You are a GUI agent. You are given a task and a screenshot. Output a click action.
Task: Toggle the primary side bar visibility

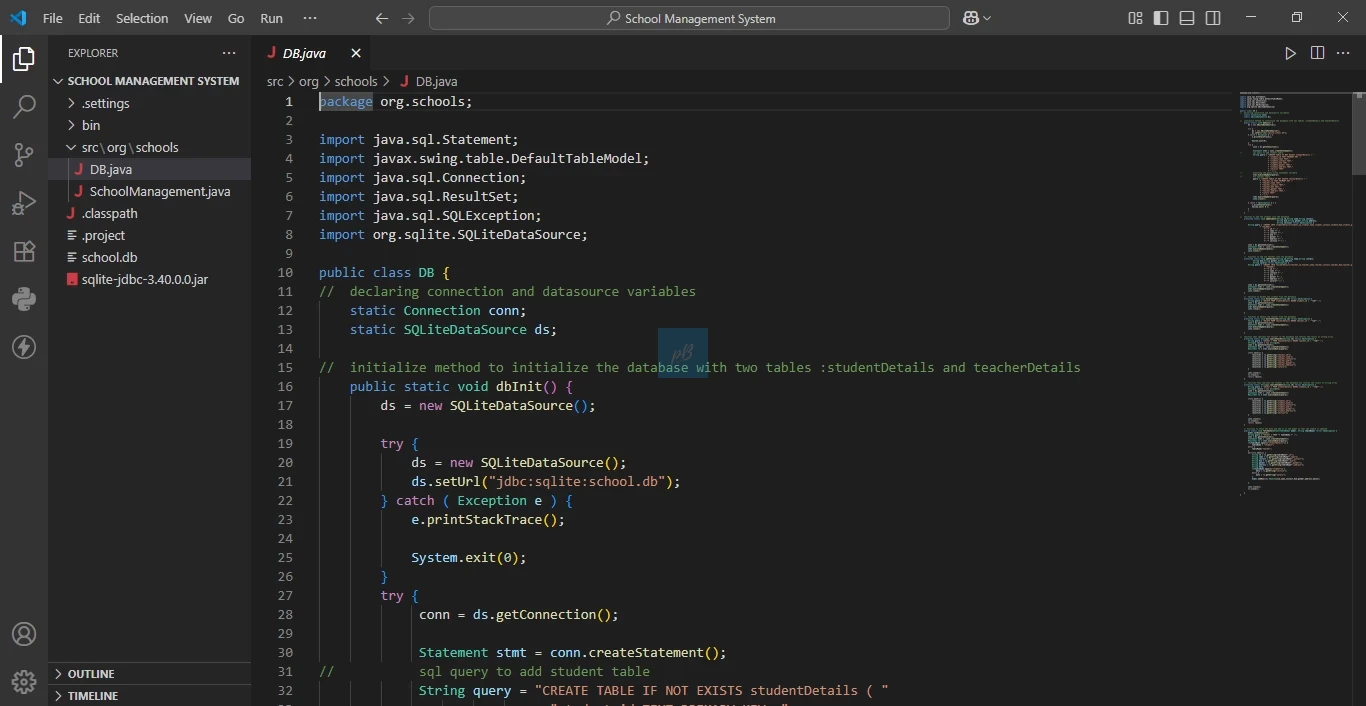click(x=1161, y=18)
